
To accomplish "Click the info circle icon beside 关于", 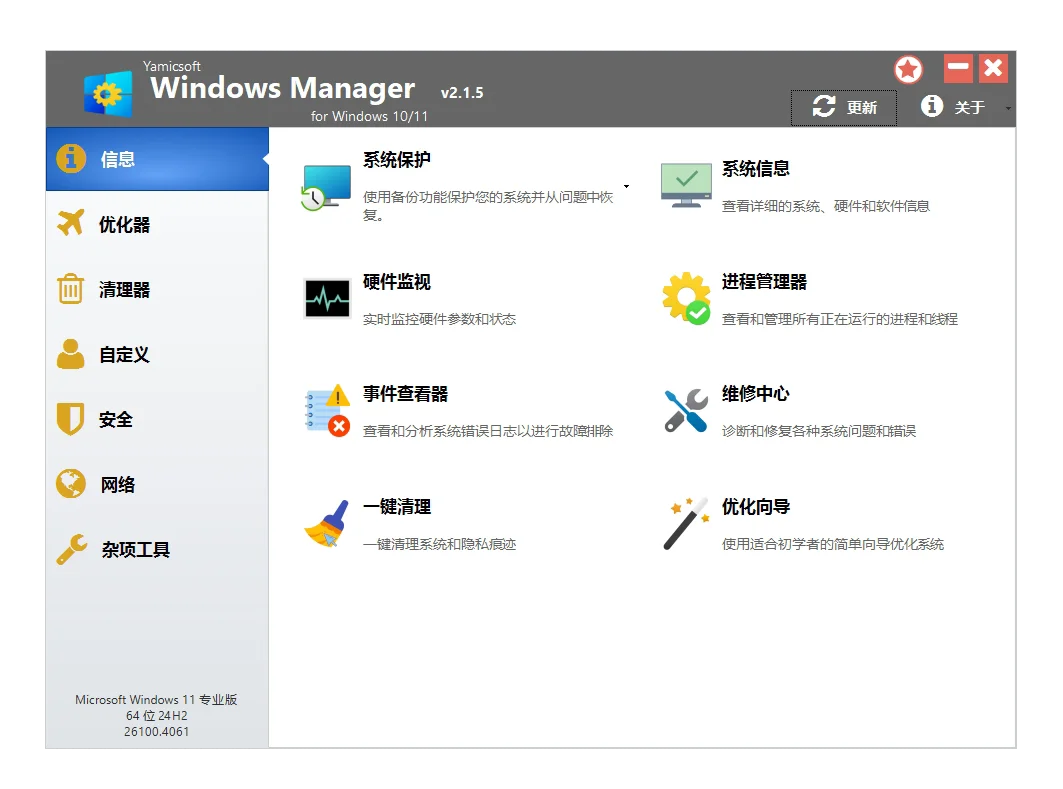I will click(931, 106).
